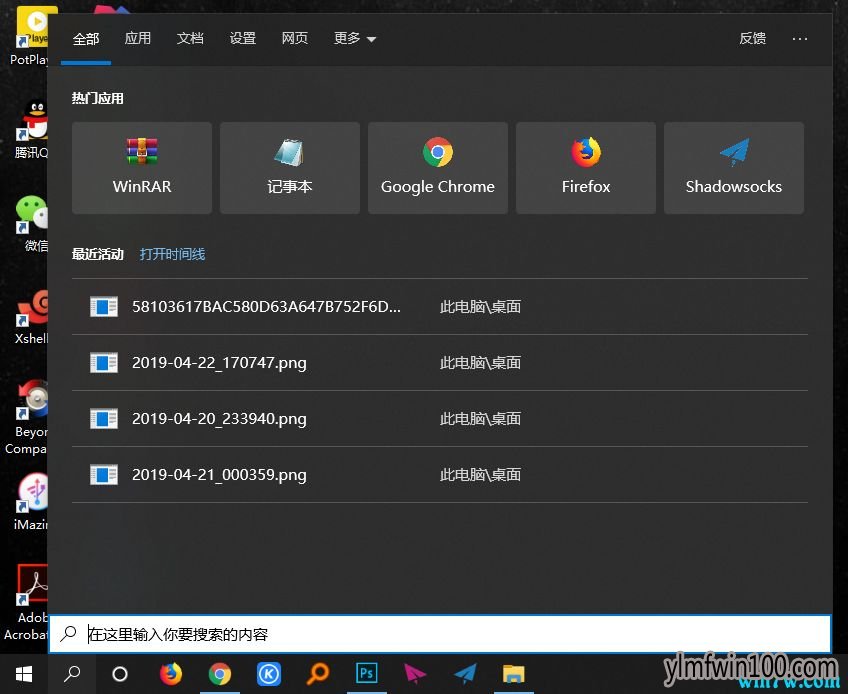Open orange magnifier app on taskbar
This screenshot has height=694, width=848.
pos(318,674)
